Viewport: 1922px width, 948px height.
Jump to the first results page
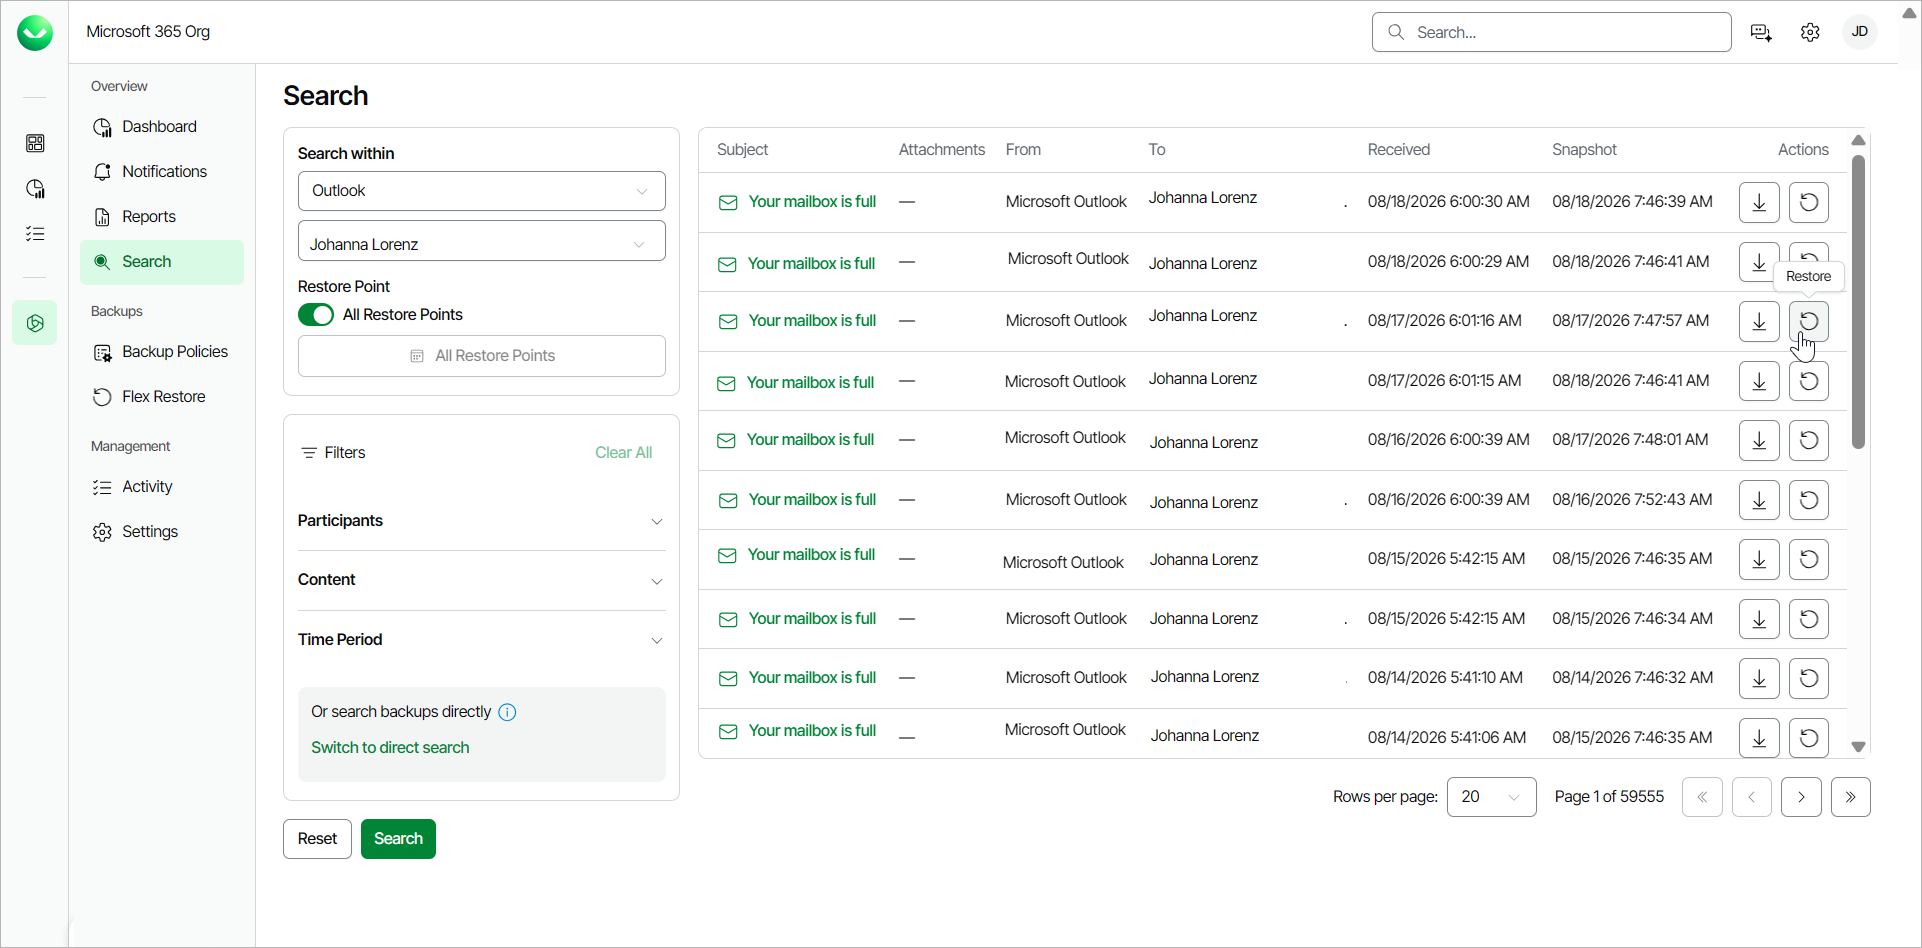point(1702,797)
